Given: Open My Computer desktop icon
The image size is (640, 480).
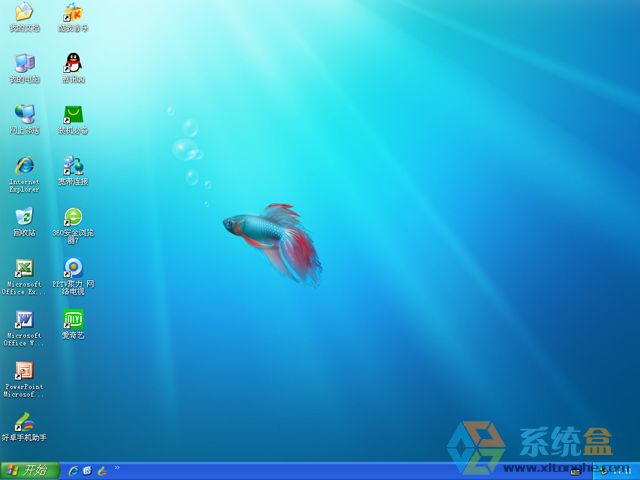Looking at the screenshot, I should (x=24, y=64).
